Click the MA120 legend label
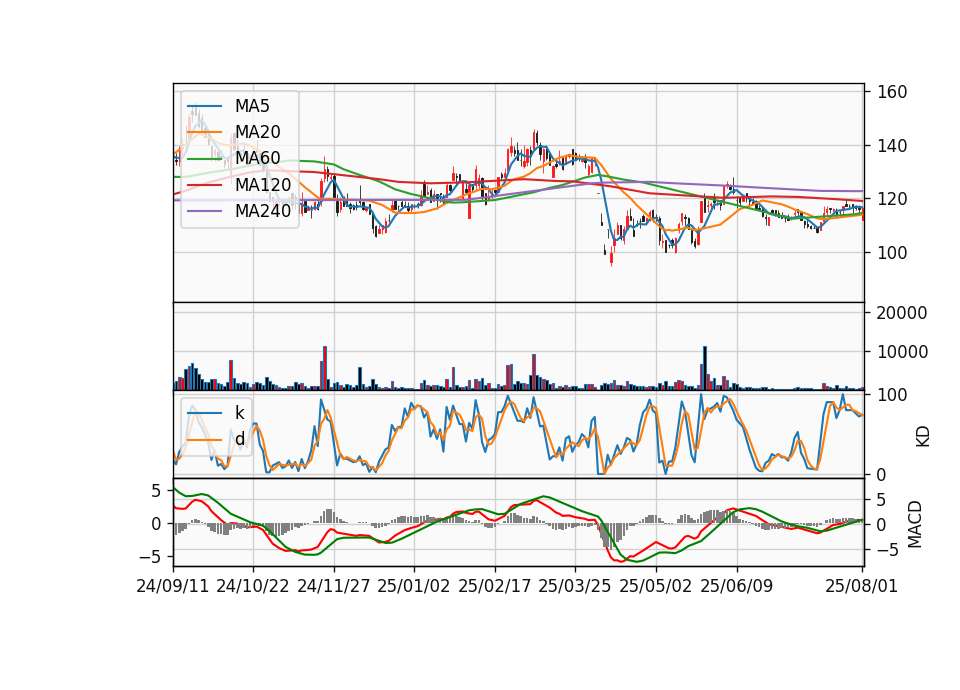Image resolution: width=960 pixels, height=690 pixels. [x=263, y=184]
